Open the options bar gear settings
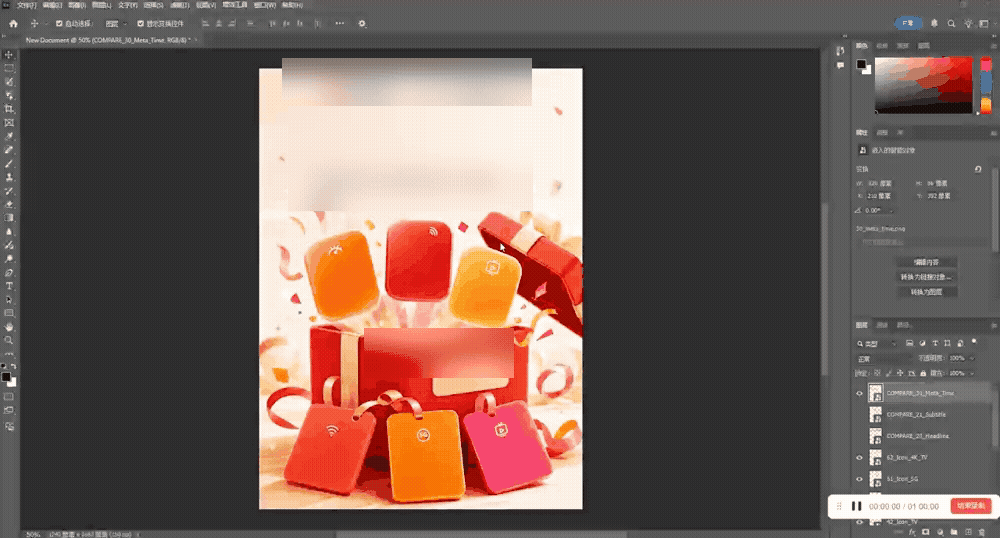The image size is (1000, 538). (362, 24)
